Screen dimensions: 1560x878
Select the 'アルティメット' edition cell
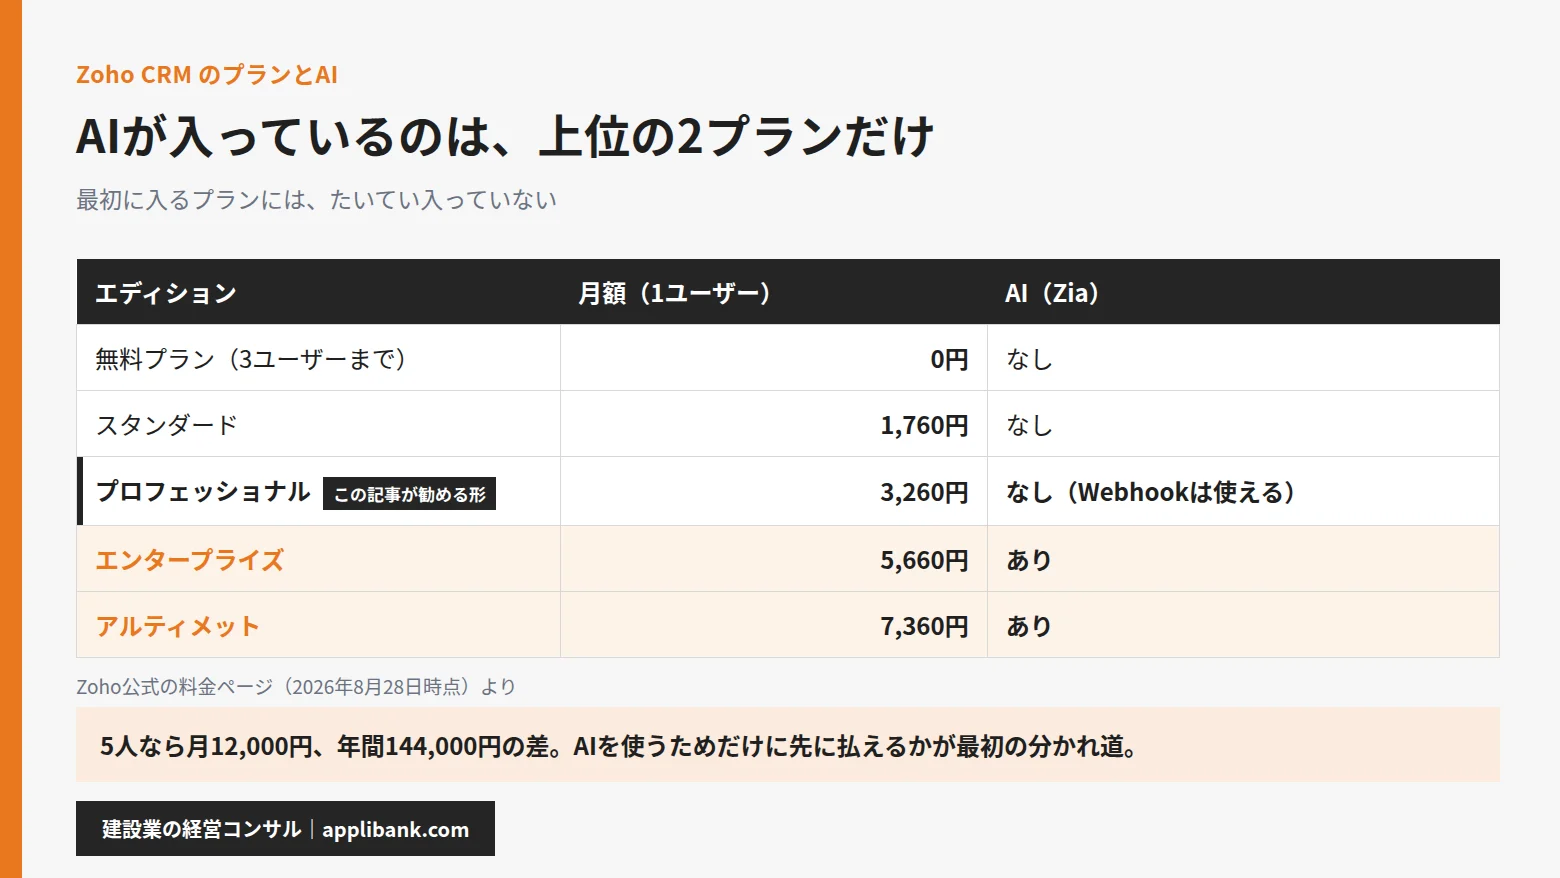(318, 625)
